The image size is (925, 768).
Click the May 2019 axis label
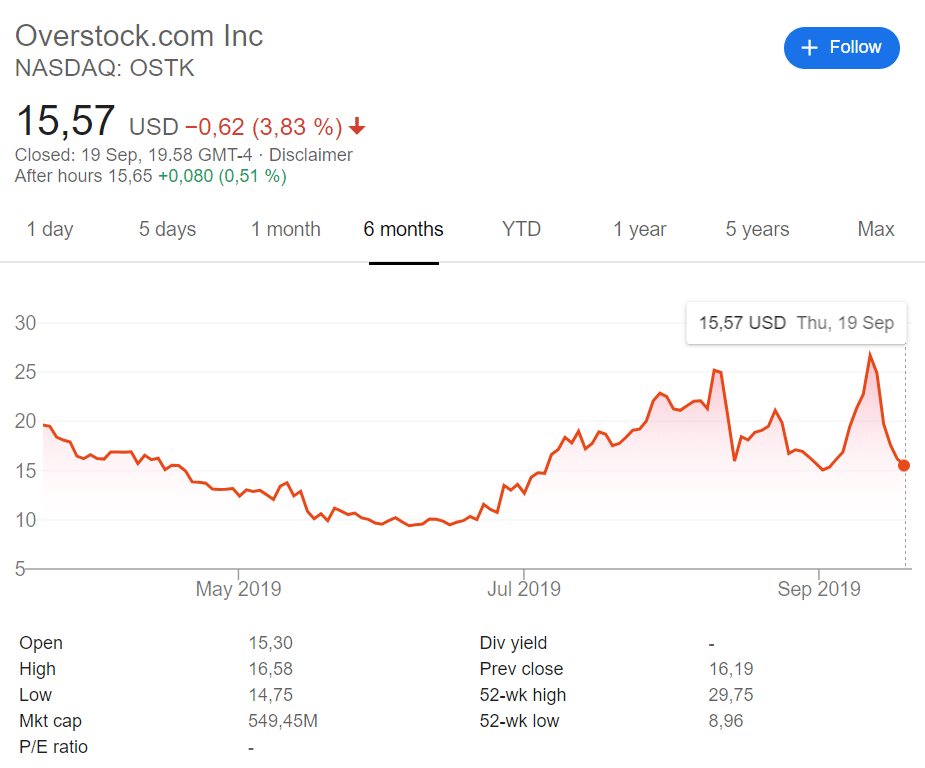pos(238,589)
